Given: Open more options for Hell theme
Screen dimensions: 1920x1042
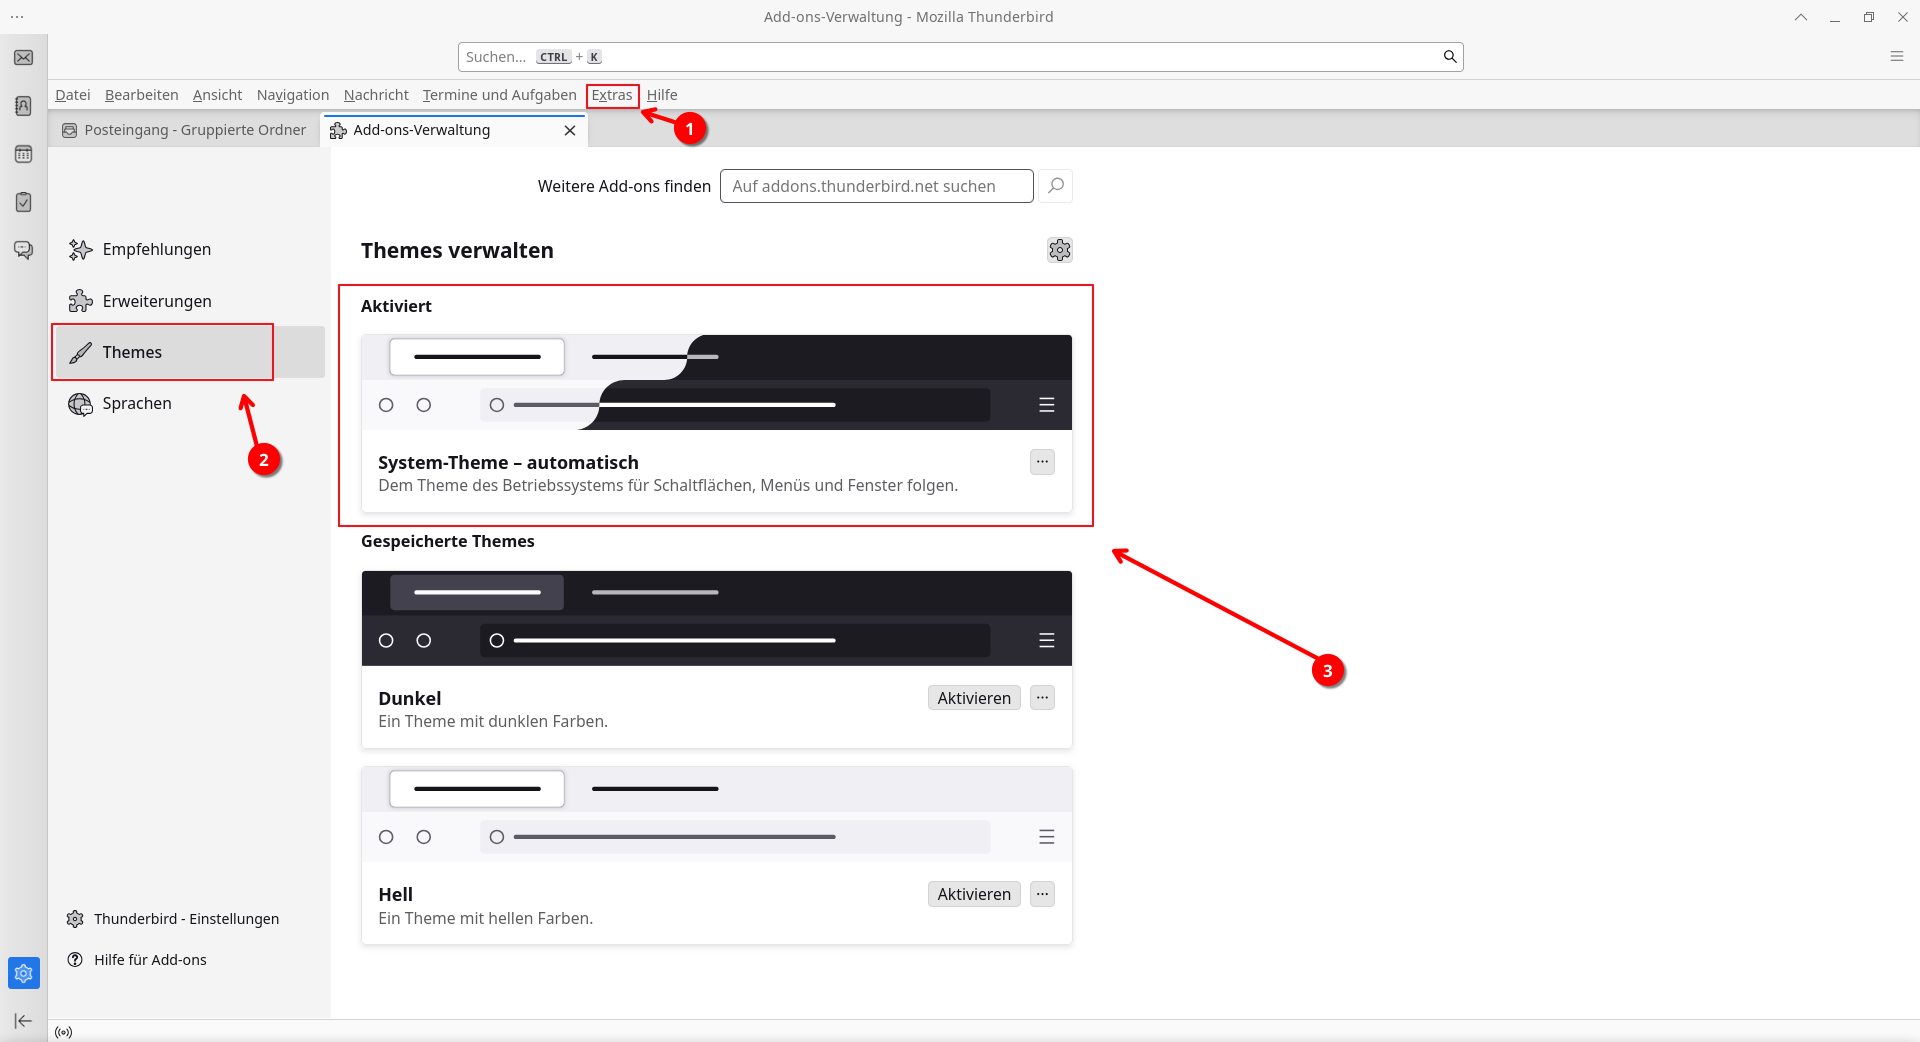Looking at the screenshot, I should (1042, 894).
